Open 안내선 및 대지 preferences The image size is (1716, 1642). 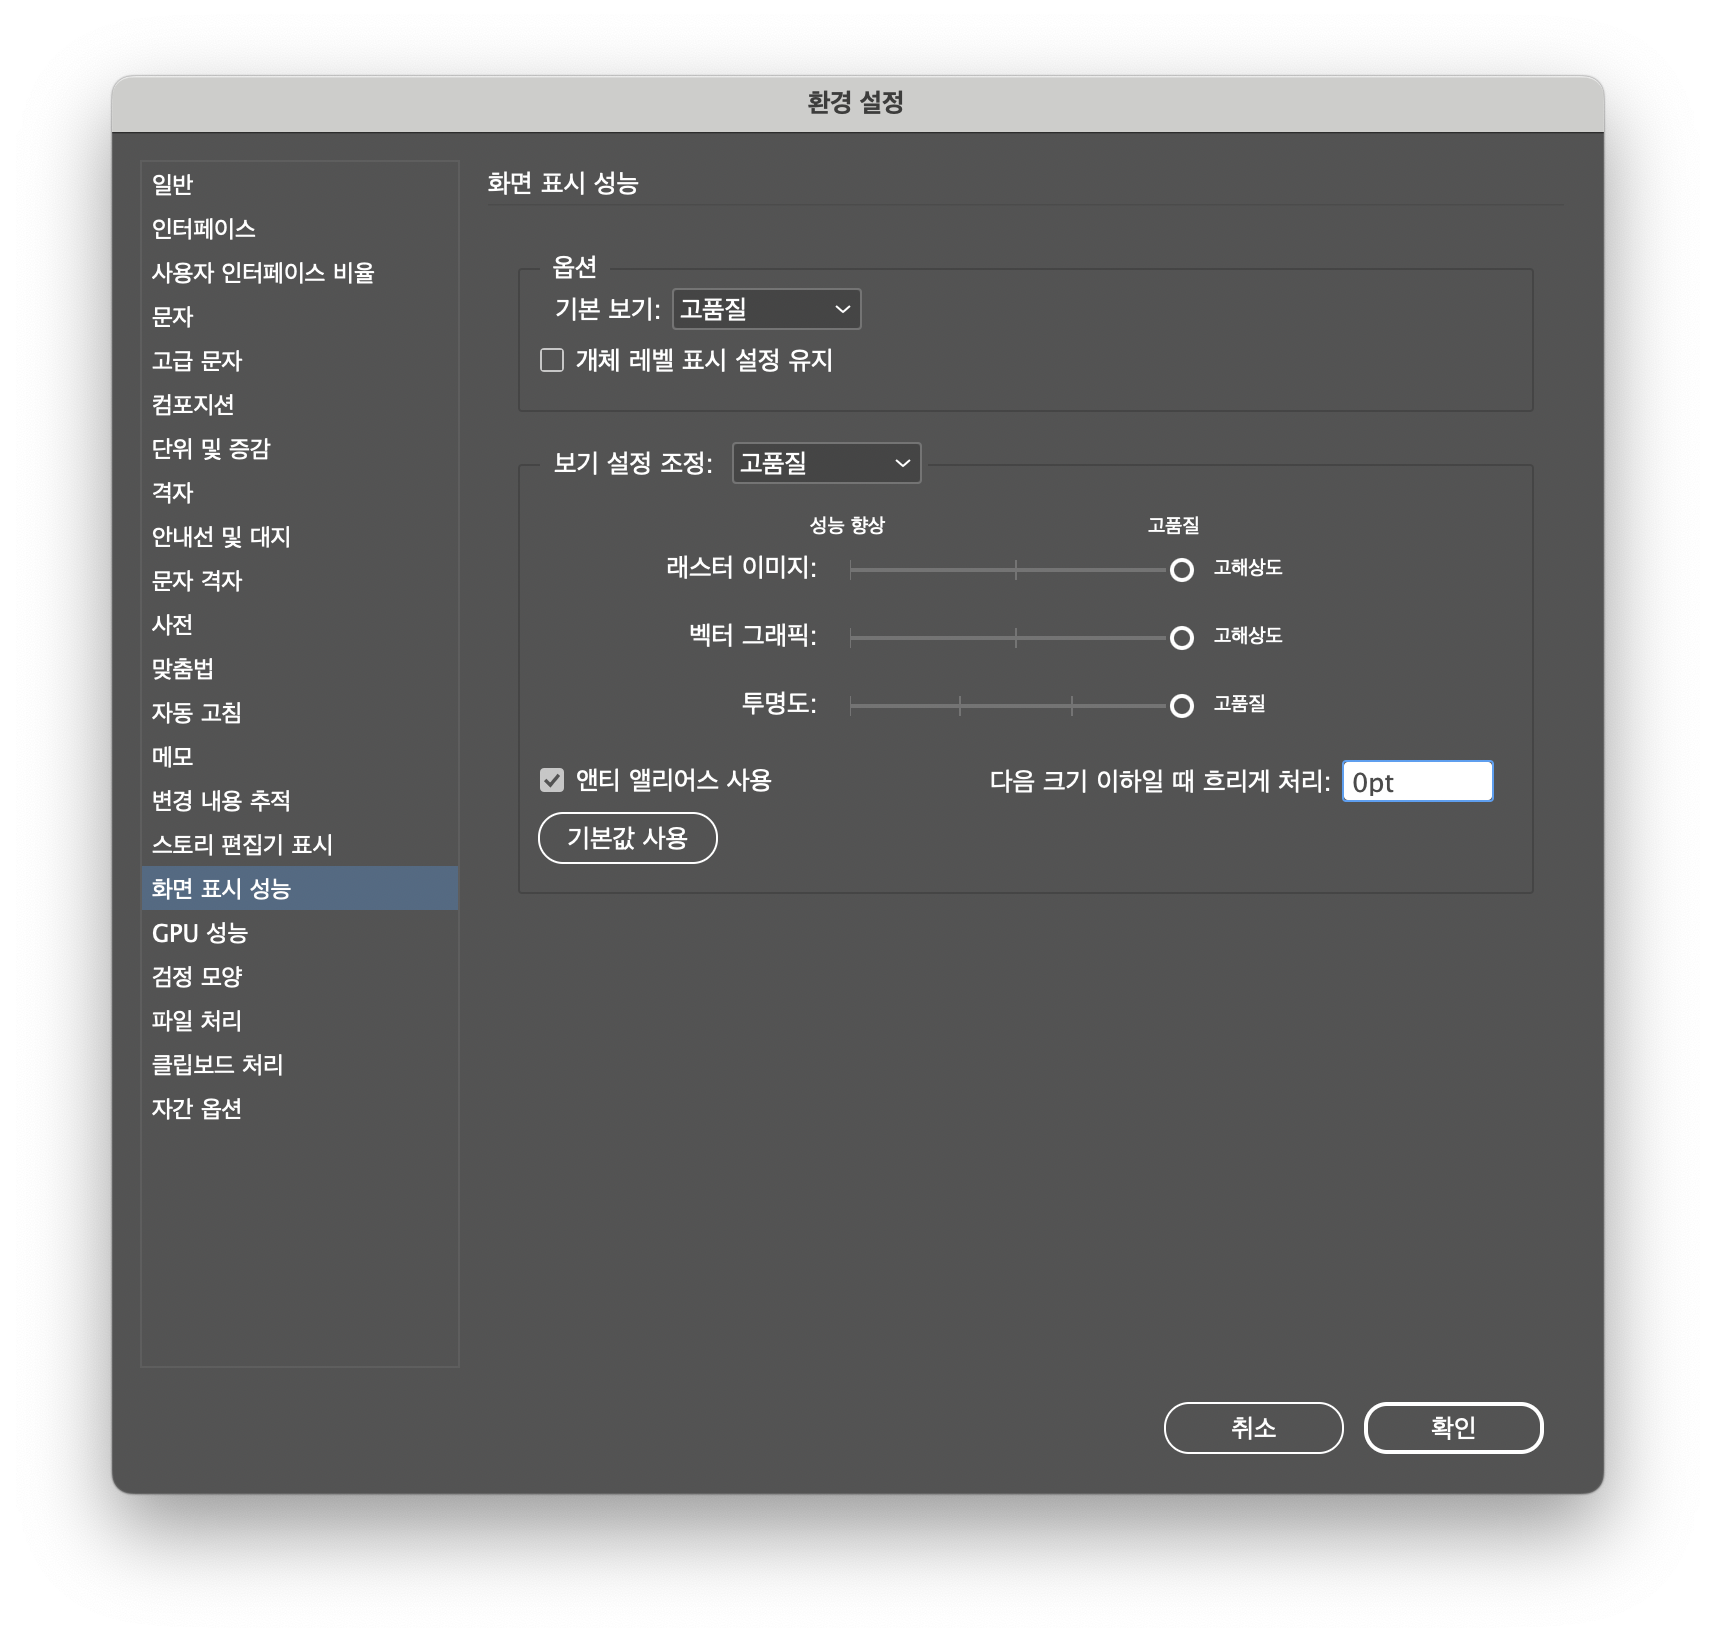click(299, 536)
